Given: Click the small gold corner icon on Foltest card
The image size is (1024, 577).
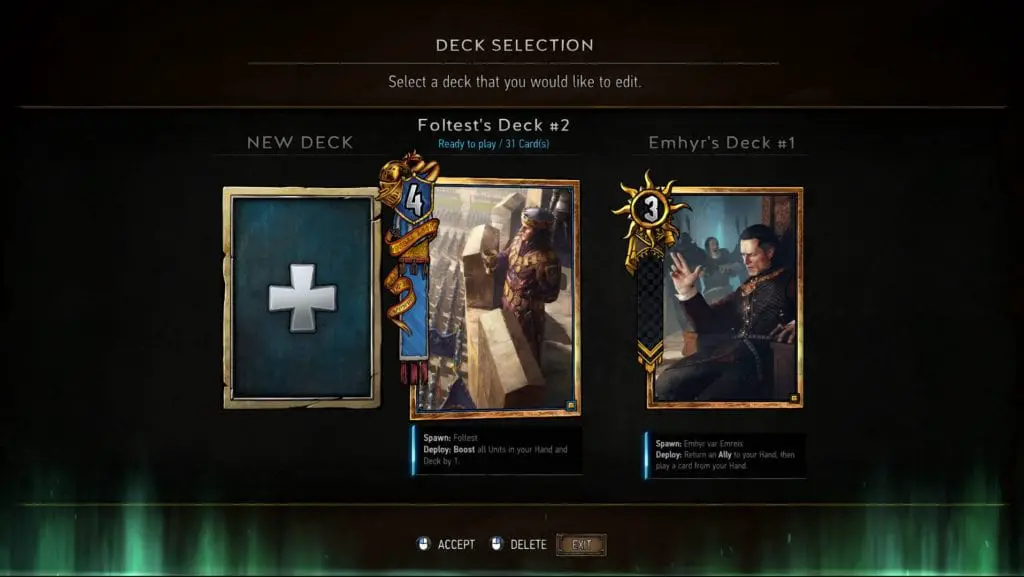Looking at the screenshot, I should click(571, 406).
